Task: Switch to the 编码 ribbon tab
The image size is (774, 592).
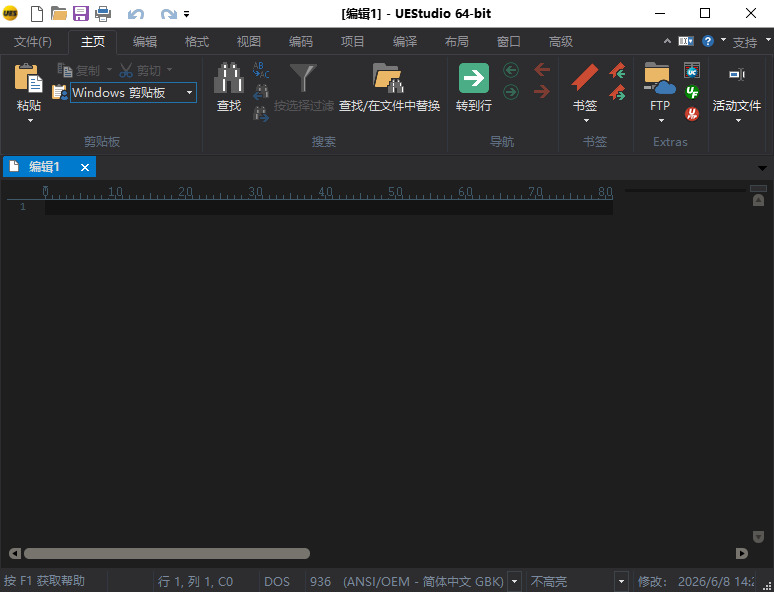Action: (301, 41)
